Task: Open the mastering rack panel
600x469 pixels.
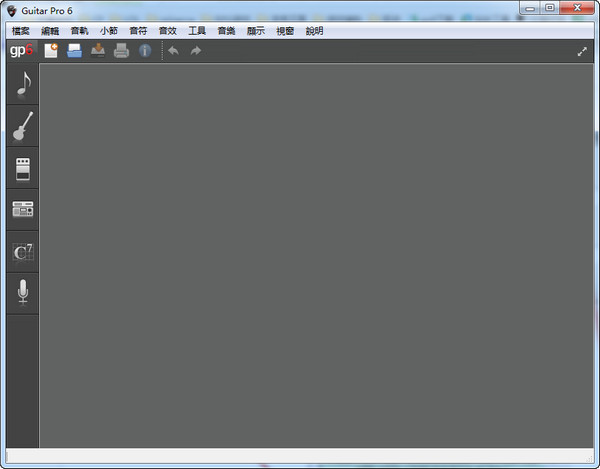Action: (23, 210)
